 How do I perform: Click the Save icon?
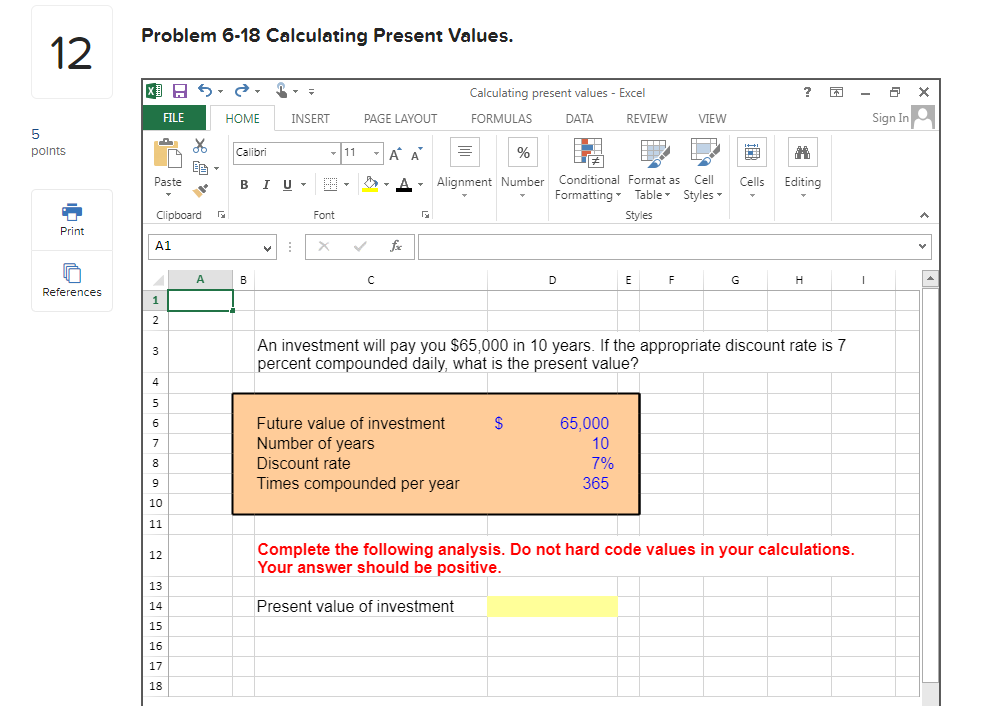180,92
